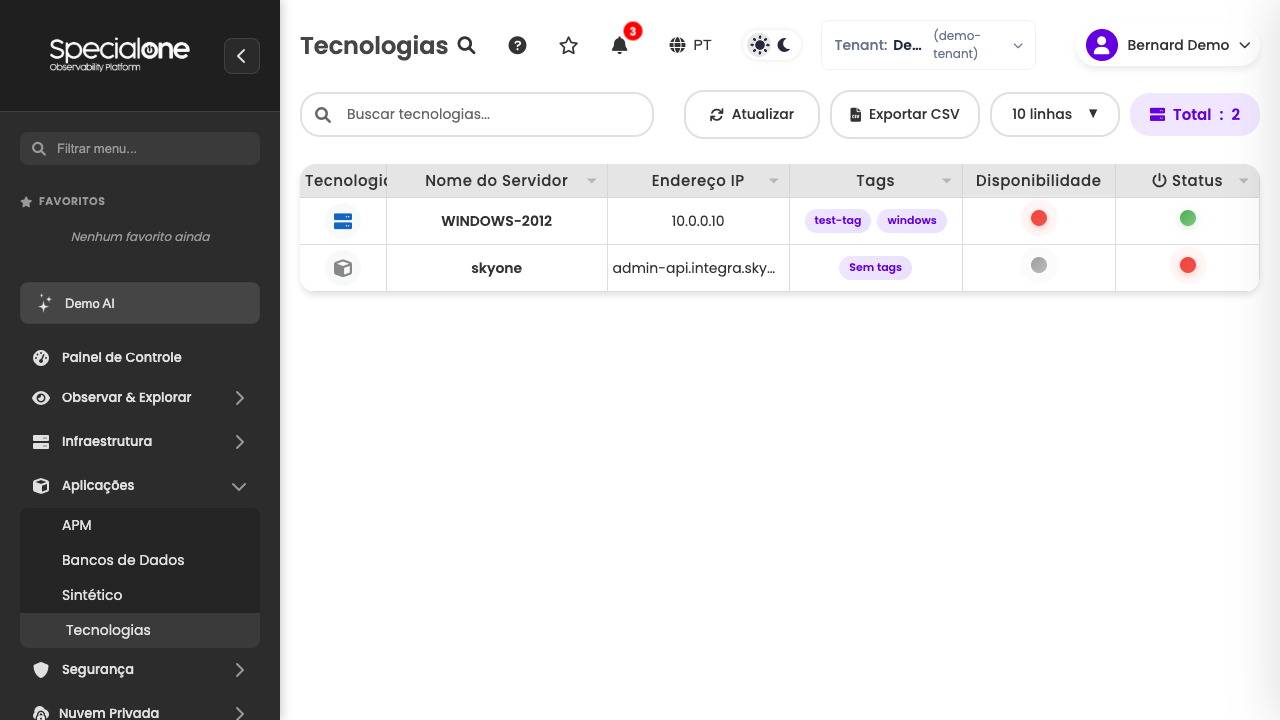Select the Tecnologias submenu item
The width and height of the screenshot is (1280, 720).
(x=140, y=630)
